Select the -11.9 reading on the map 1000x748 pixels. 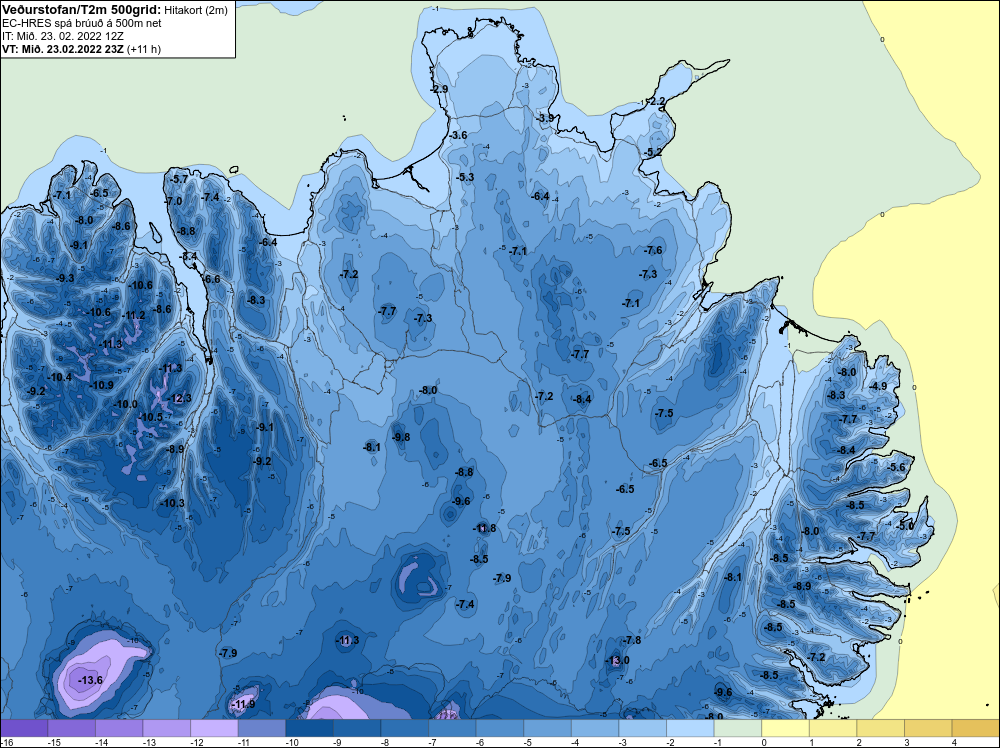242,704
